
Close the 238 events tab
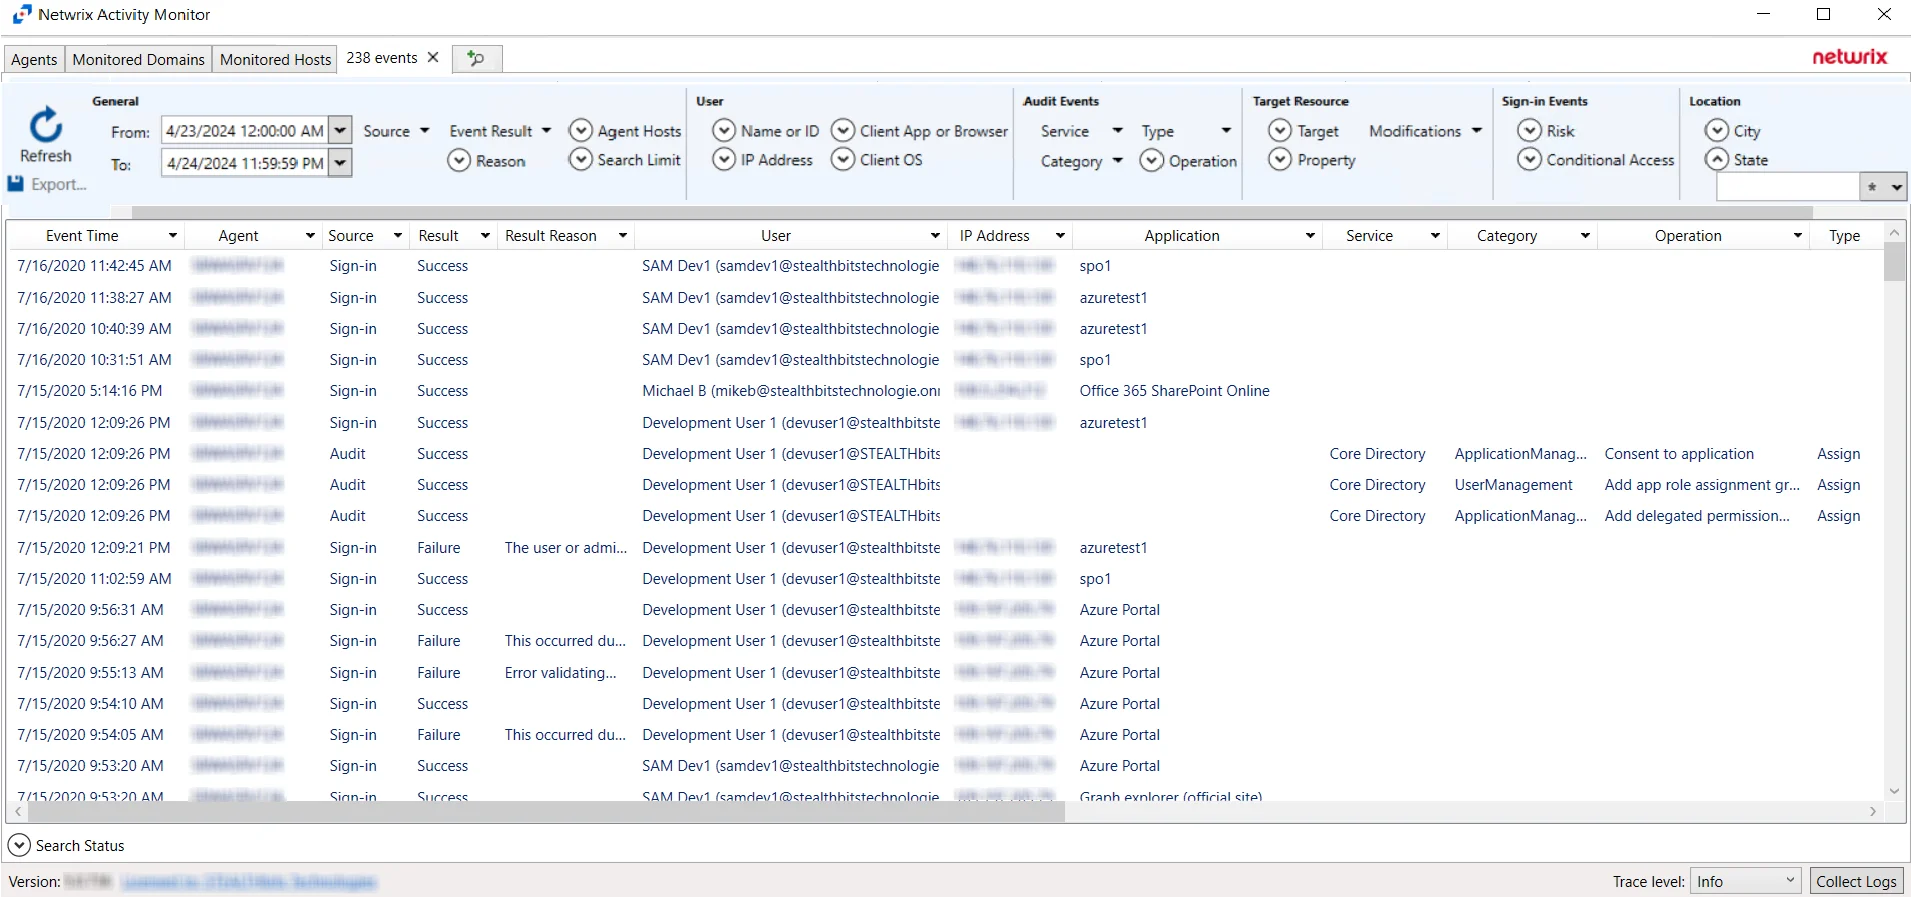(433, 57)
